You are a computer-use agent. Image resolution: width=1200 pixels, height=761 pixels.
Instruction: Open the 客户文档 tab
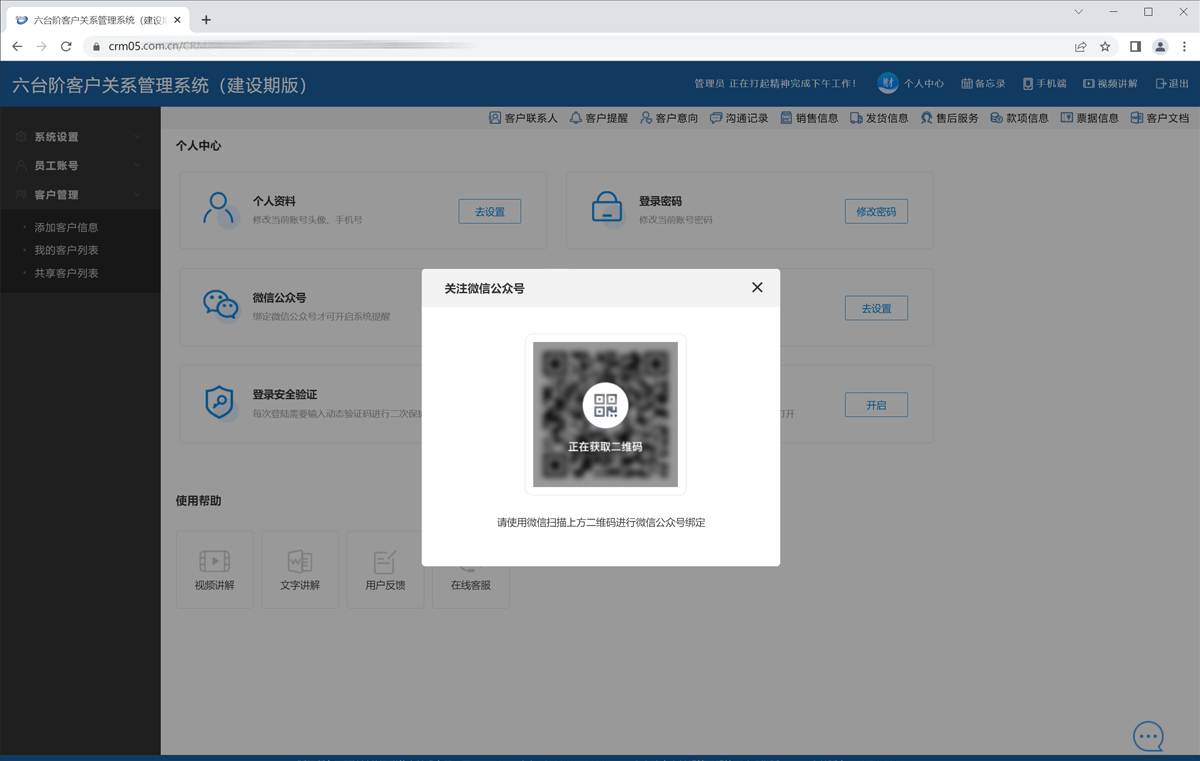coord(1160,118)
